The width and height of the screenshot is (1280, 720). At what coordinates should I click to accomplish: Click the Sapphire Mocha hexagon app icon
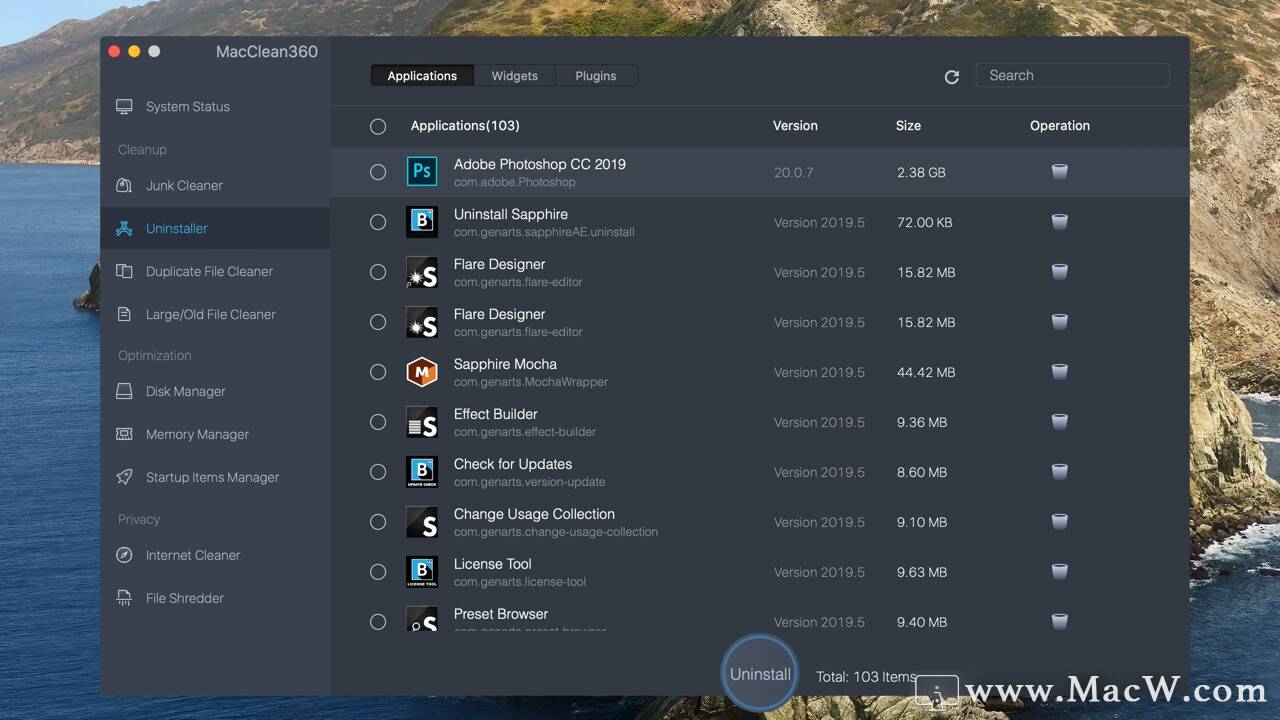[x=422, y=372]
